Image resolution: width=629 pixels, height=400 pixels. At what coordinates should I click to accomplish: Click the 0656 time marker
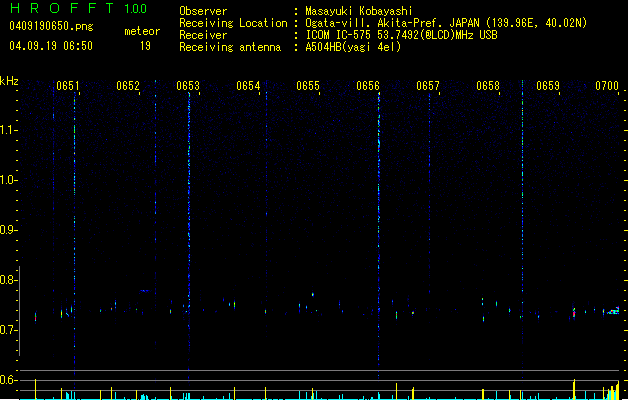pyautogui.click(x=368, y=86)
